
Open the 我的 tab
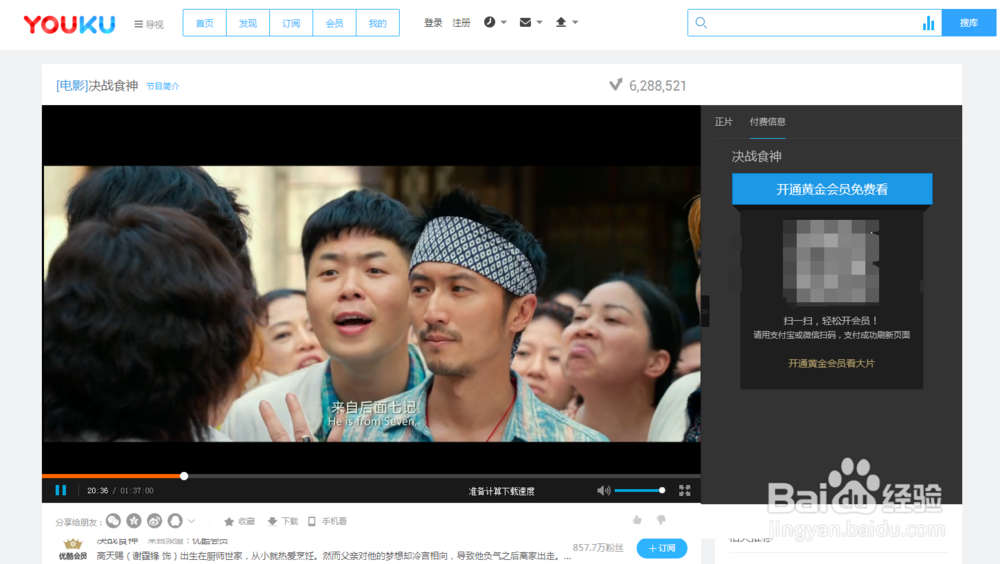click(x=378, y=23)
